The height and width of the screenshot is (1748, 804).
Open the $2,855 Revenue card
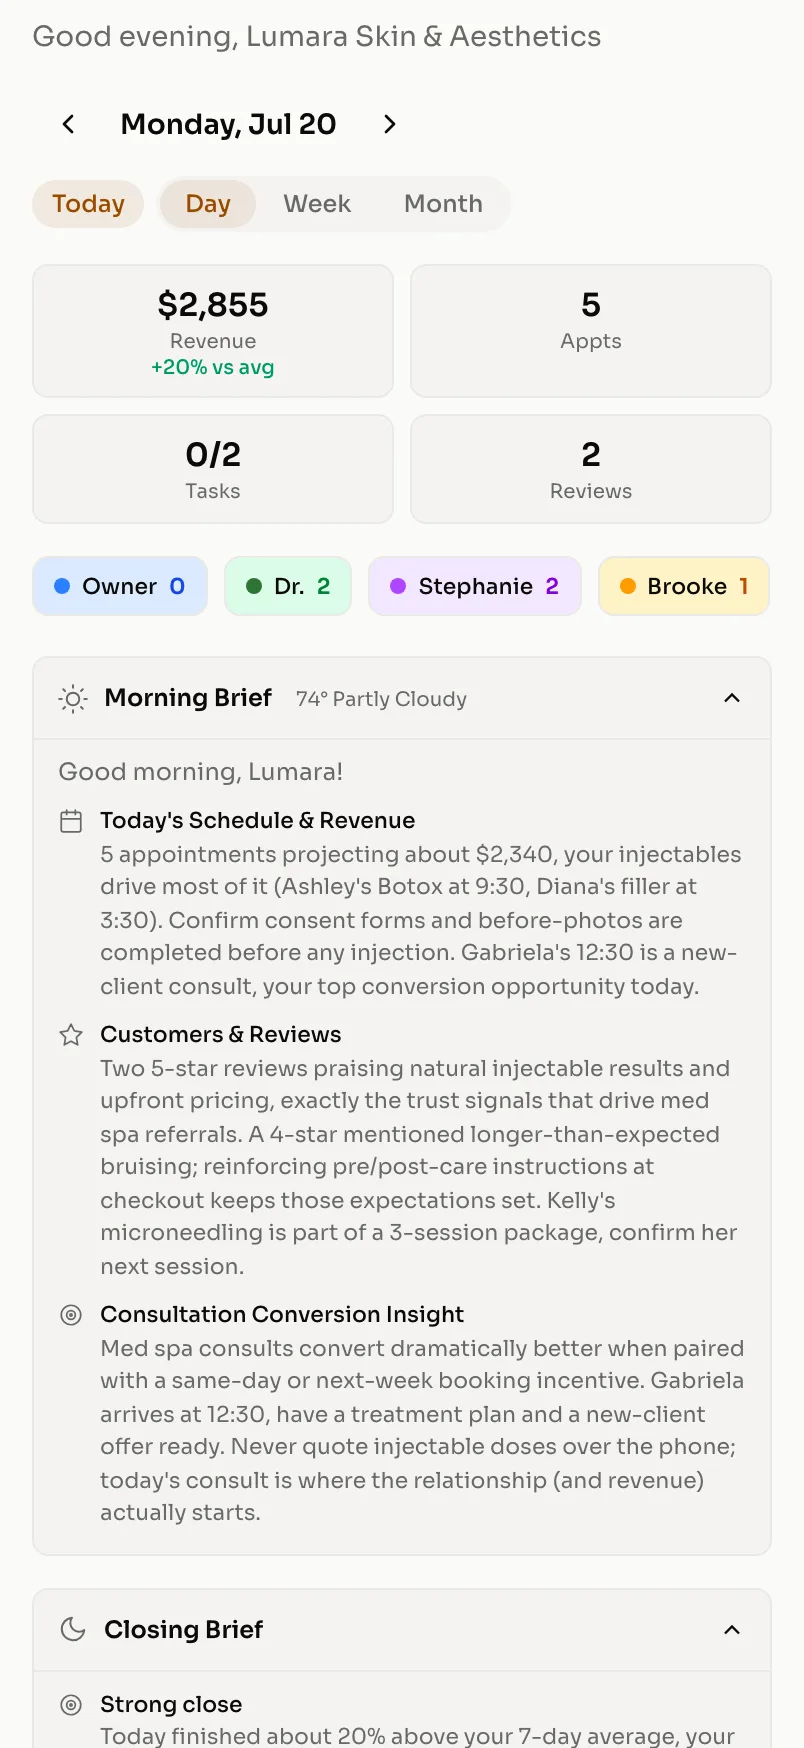coord(213,331)
